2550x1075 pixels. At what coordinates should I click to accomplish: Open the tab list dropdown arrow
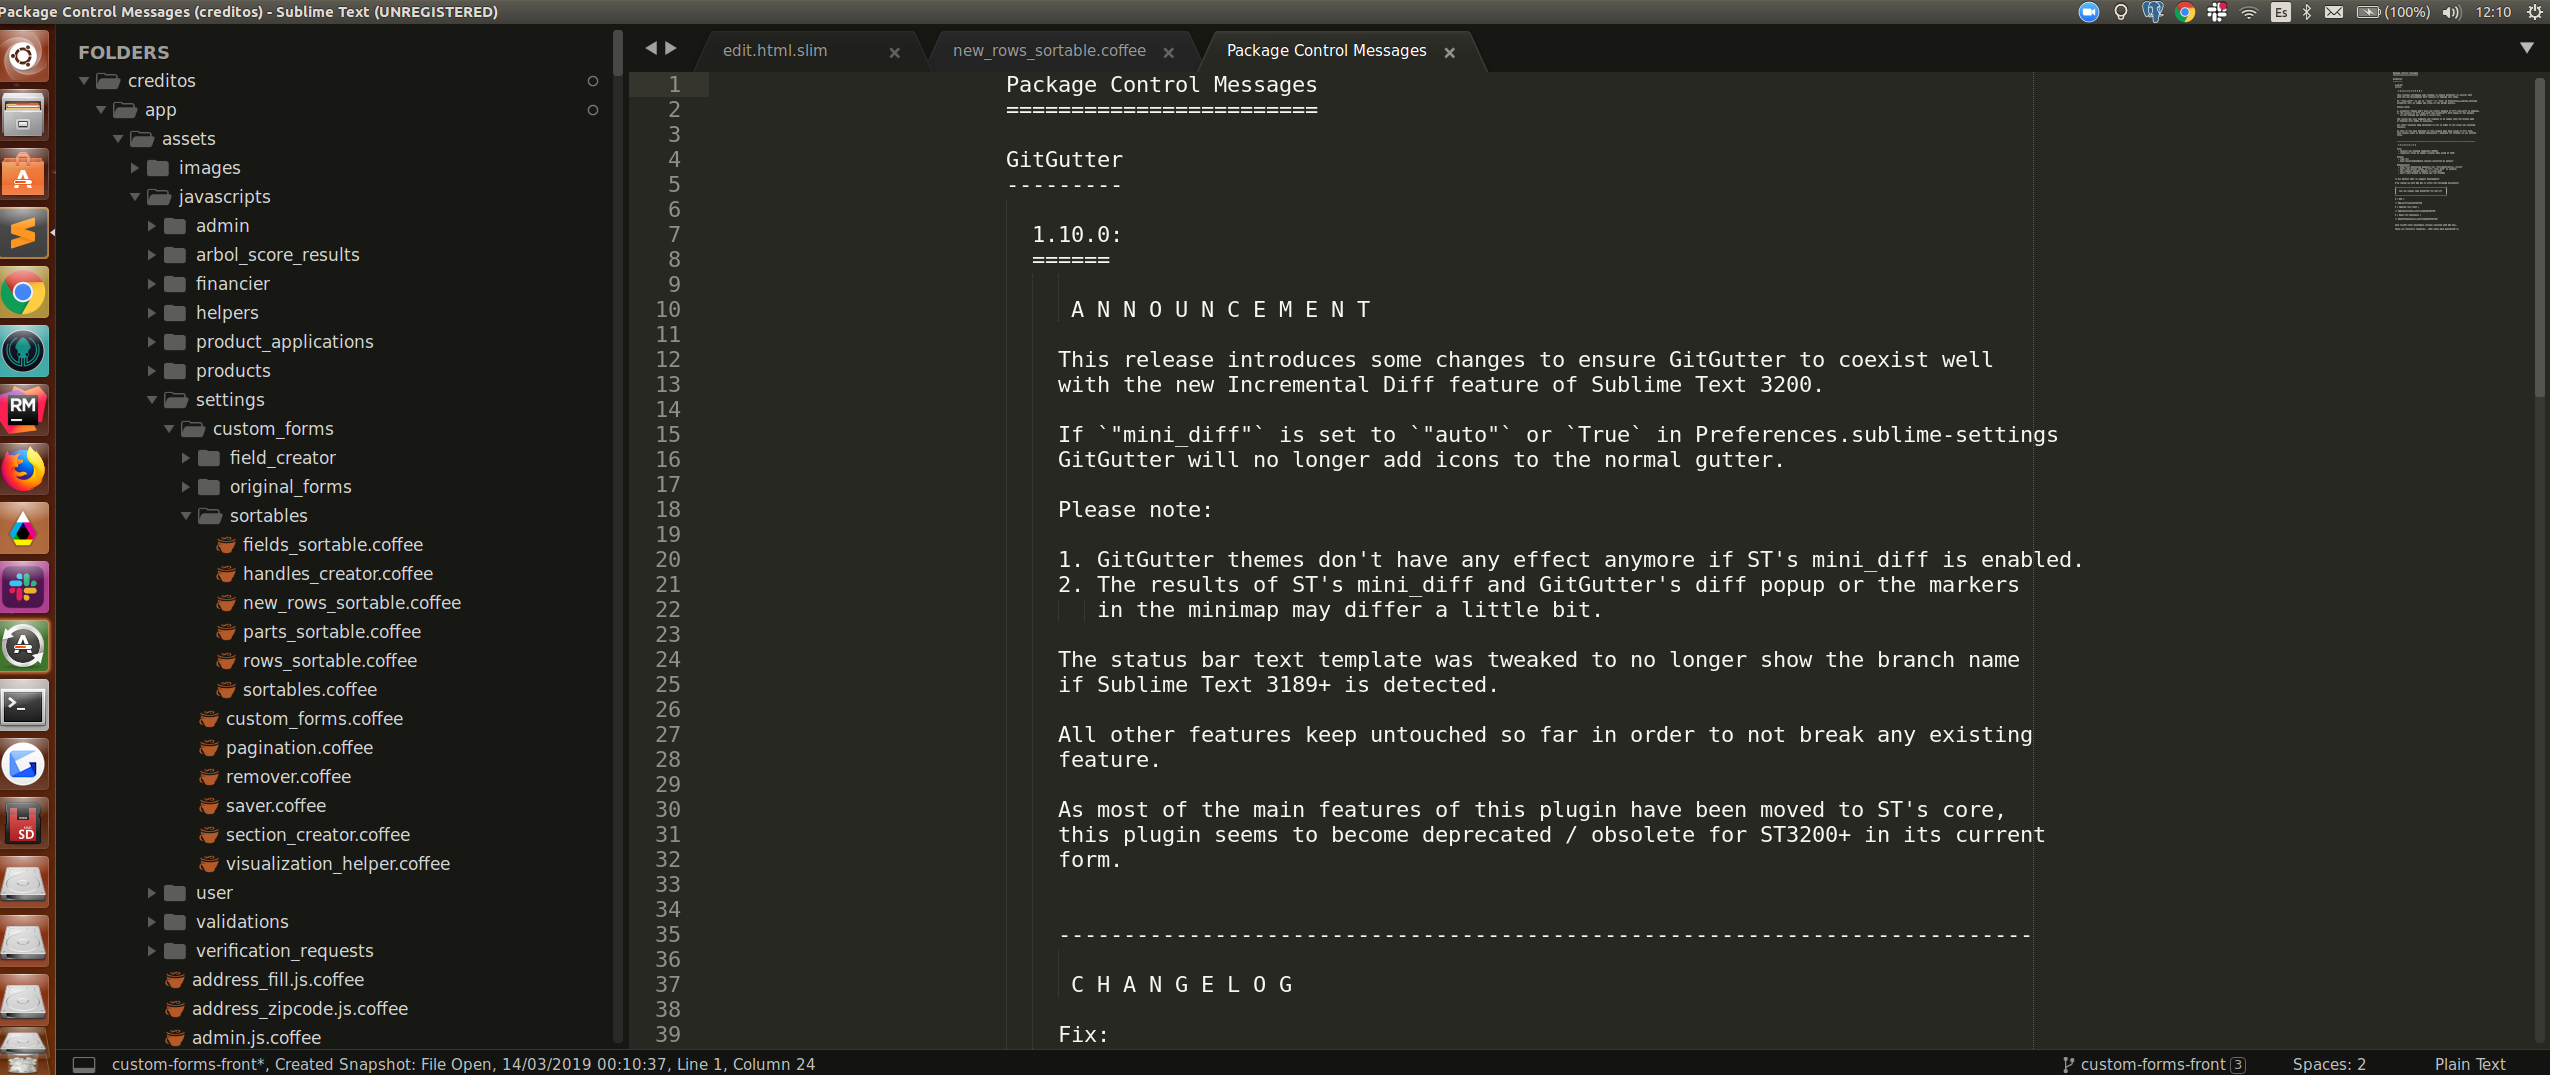tap(2527, 48)
